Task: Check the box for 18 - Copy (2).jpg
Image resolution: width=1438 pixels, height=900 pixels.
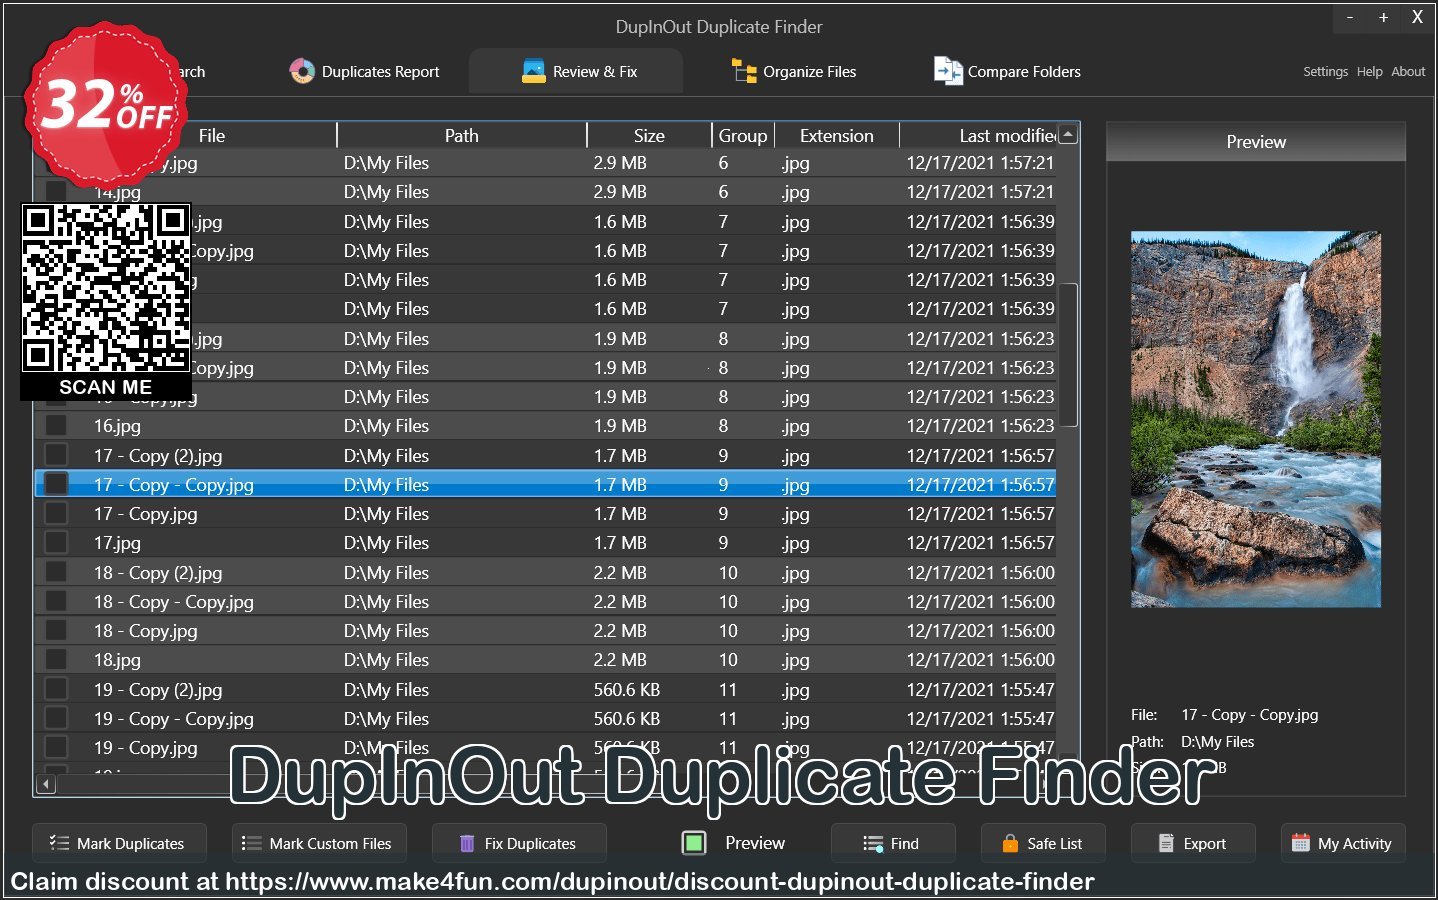Action: click(x=56, y=572)
